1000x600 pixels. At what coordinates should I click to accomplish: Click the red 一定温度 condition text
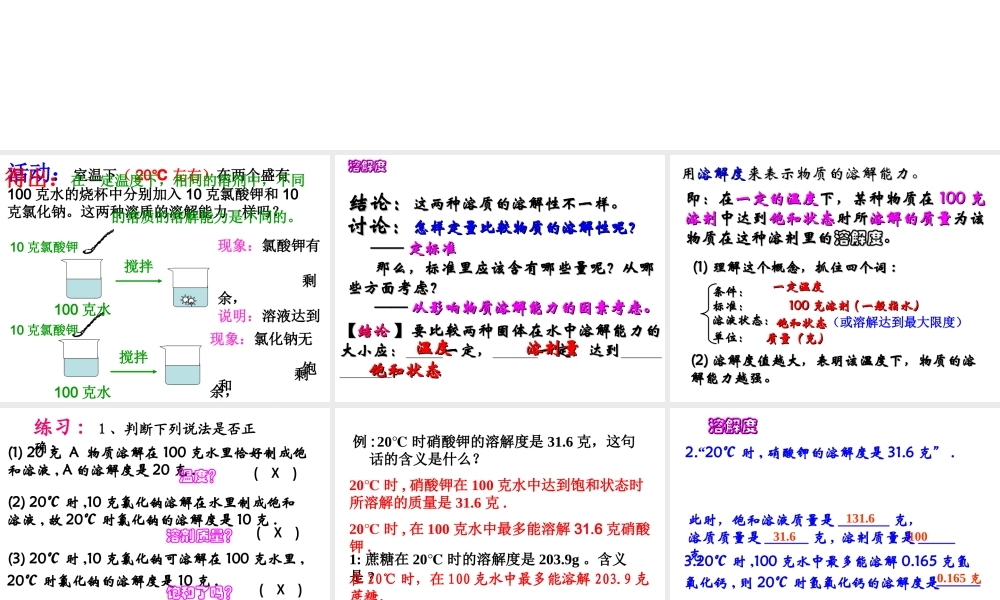[x=798, y=287]
